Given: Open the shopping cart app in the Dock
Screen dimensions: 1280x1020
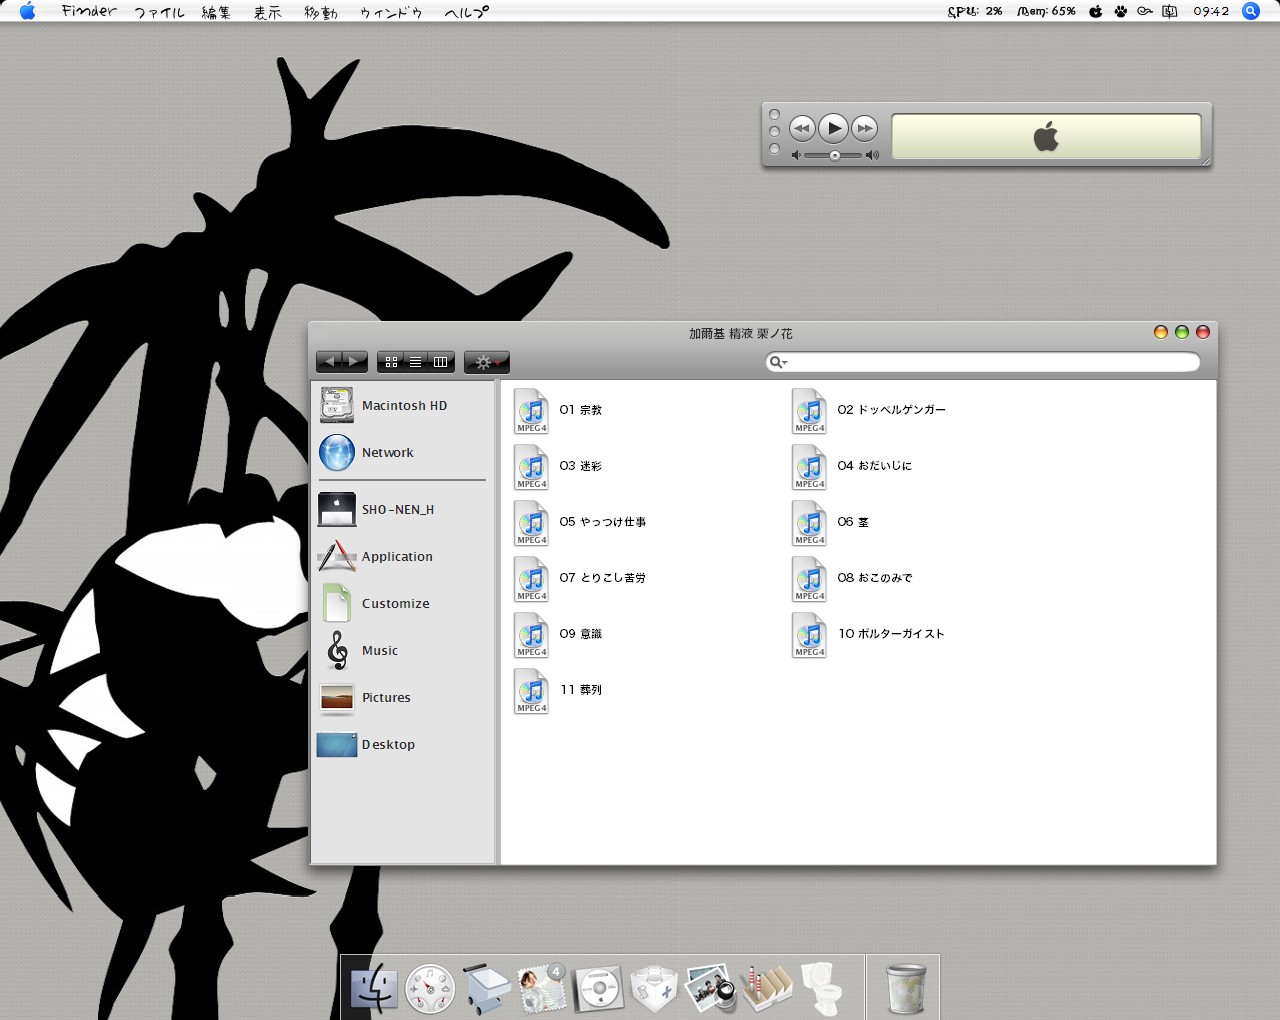Looking at the screenshot, I should pyautogui.click(x=486, y=988).
